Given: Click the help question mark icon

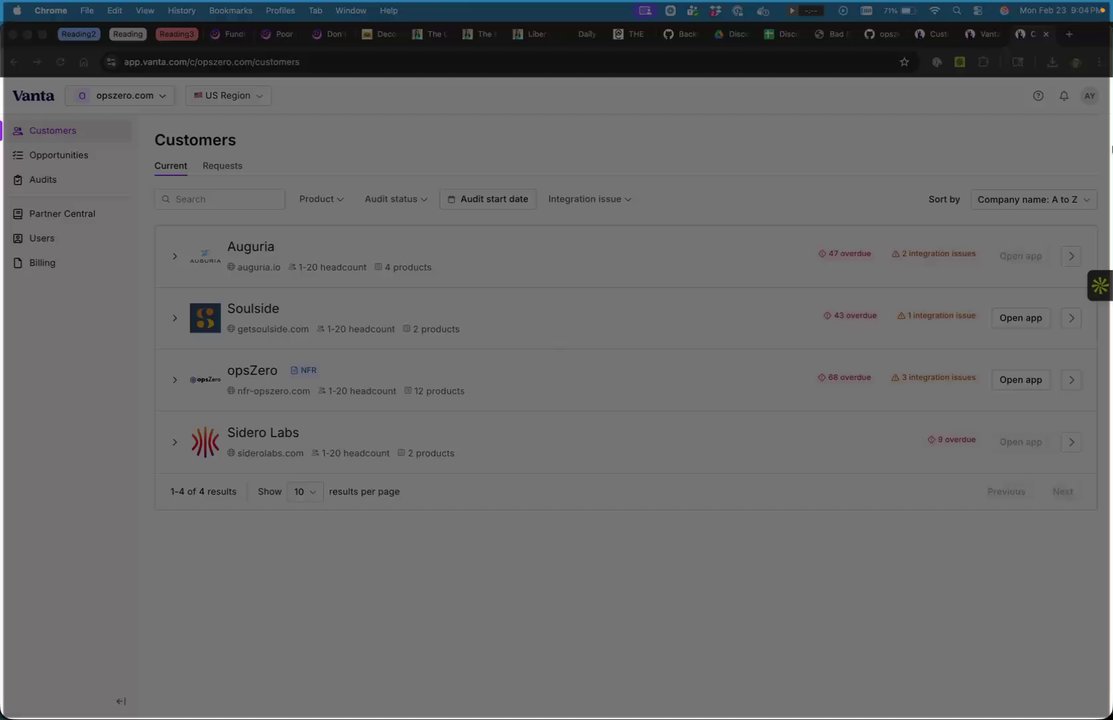Looking at the screenshot, I should coord(1038,96).
